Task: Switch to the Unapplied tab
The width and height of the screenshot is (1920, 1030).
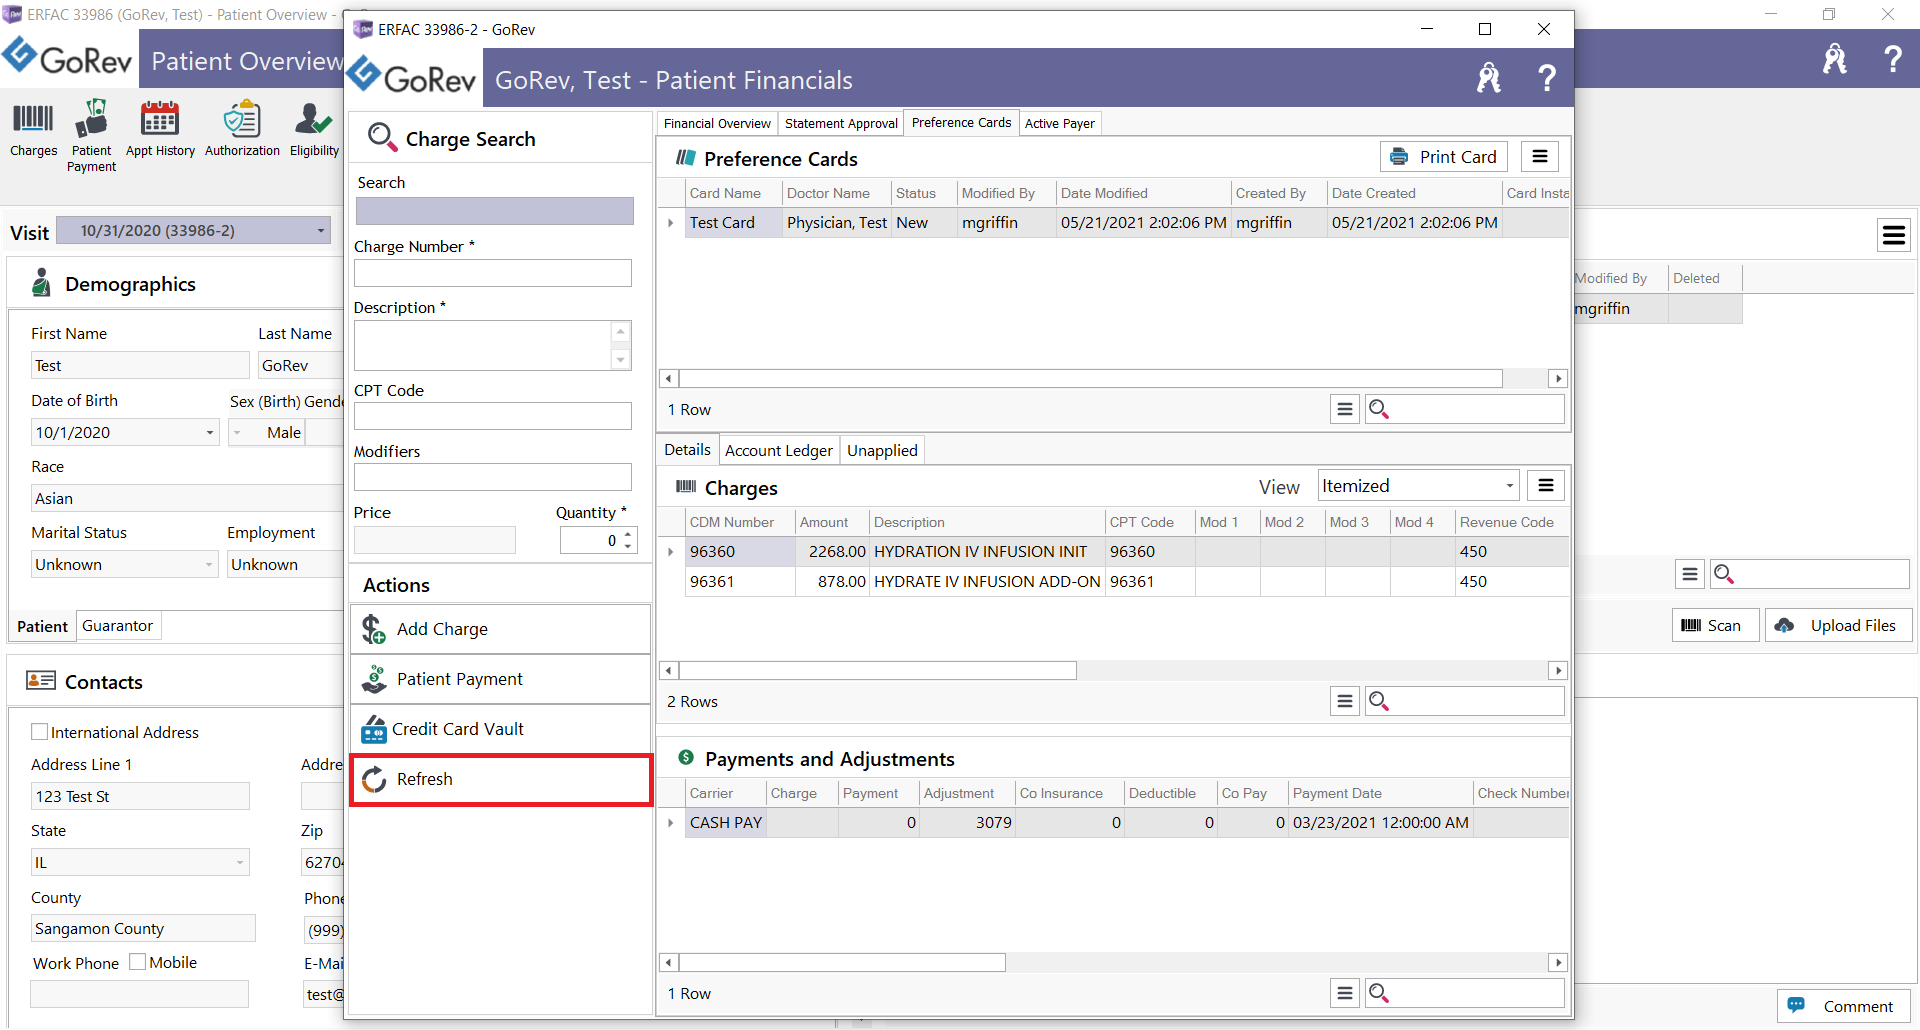Action: pos(882,451)
